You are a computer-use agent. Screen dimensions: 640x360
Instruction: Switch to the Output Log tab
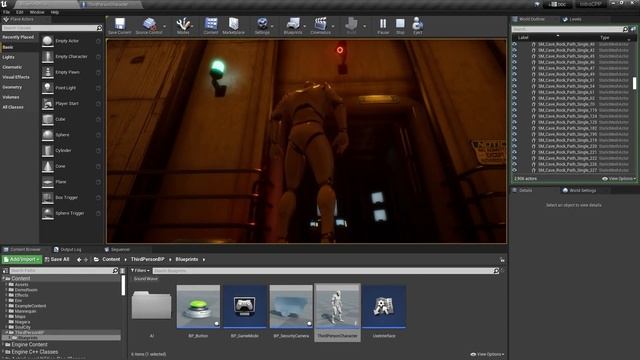[x=67, y=249]
